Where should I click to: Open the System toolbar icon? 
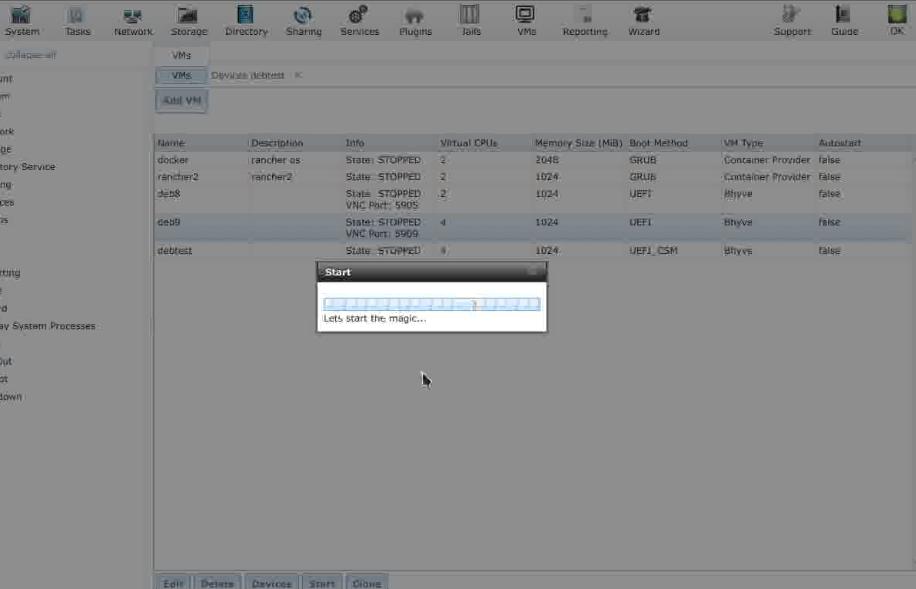(22, 20)
